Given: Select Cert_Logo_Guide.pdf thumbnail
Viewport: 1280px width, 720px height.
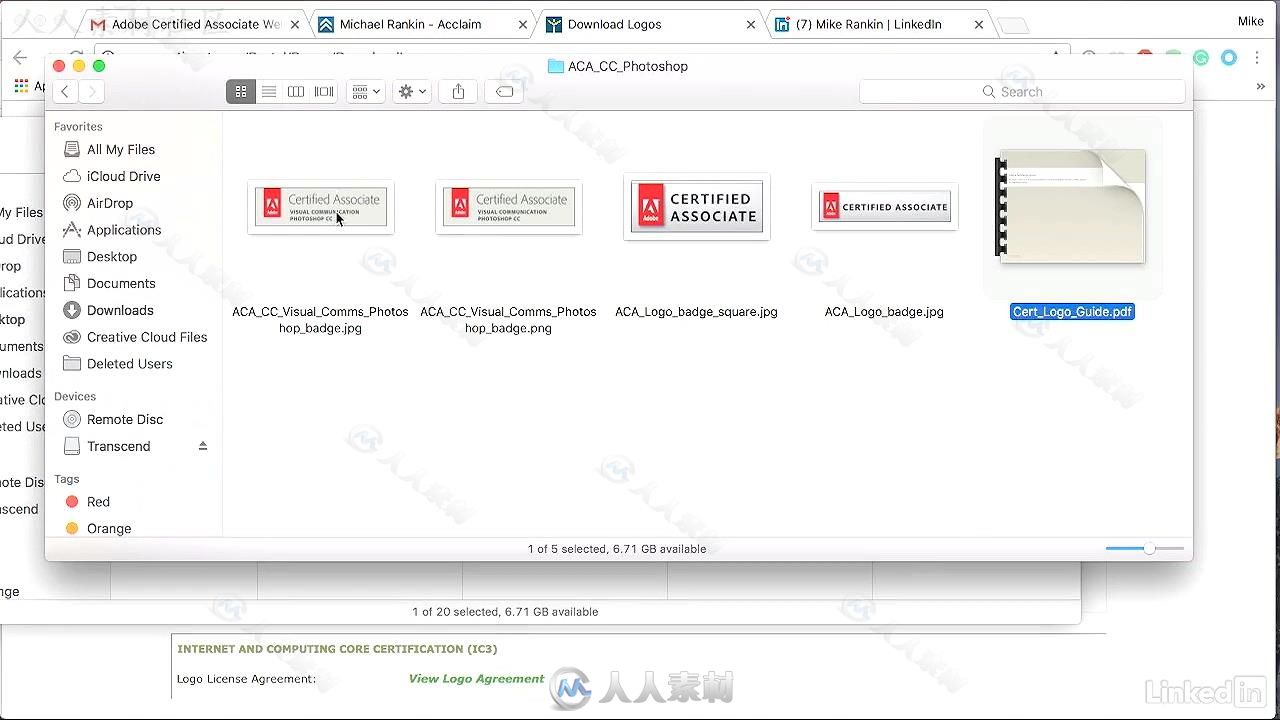Looking at the screenshot, I should point(1072,207).
